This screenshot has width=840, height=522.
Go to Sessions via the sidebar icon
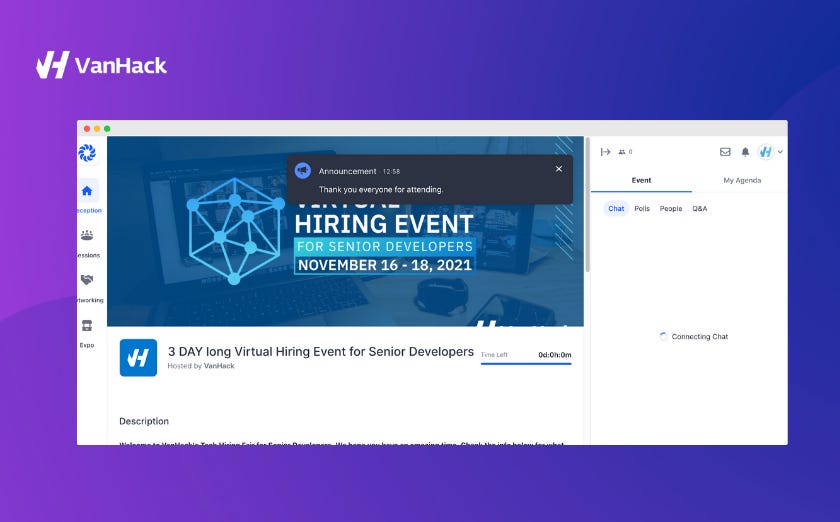(87, 235)
